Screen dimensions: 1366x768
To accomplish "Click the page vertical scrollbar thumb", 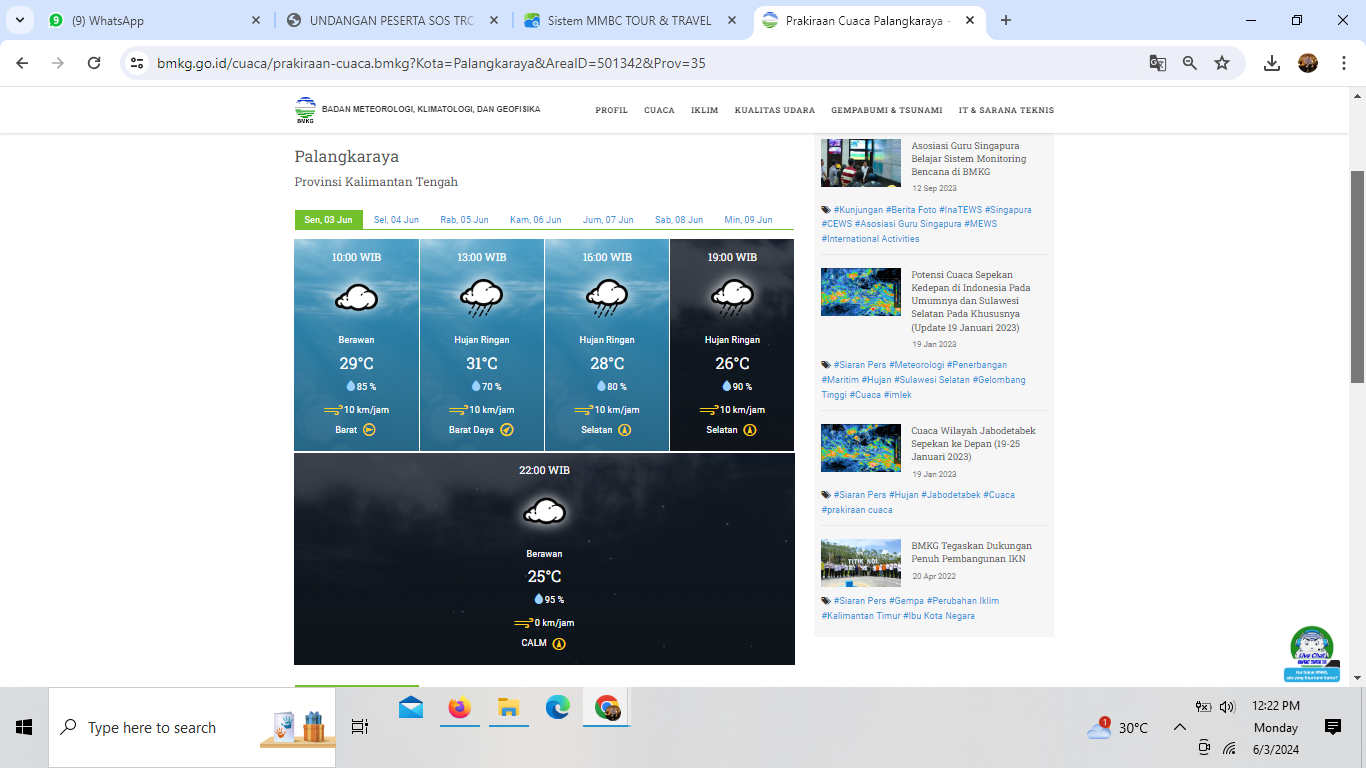I will pos(1357,276).
